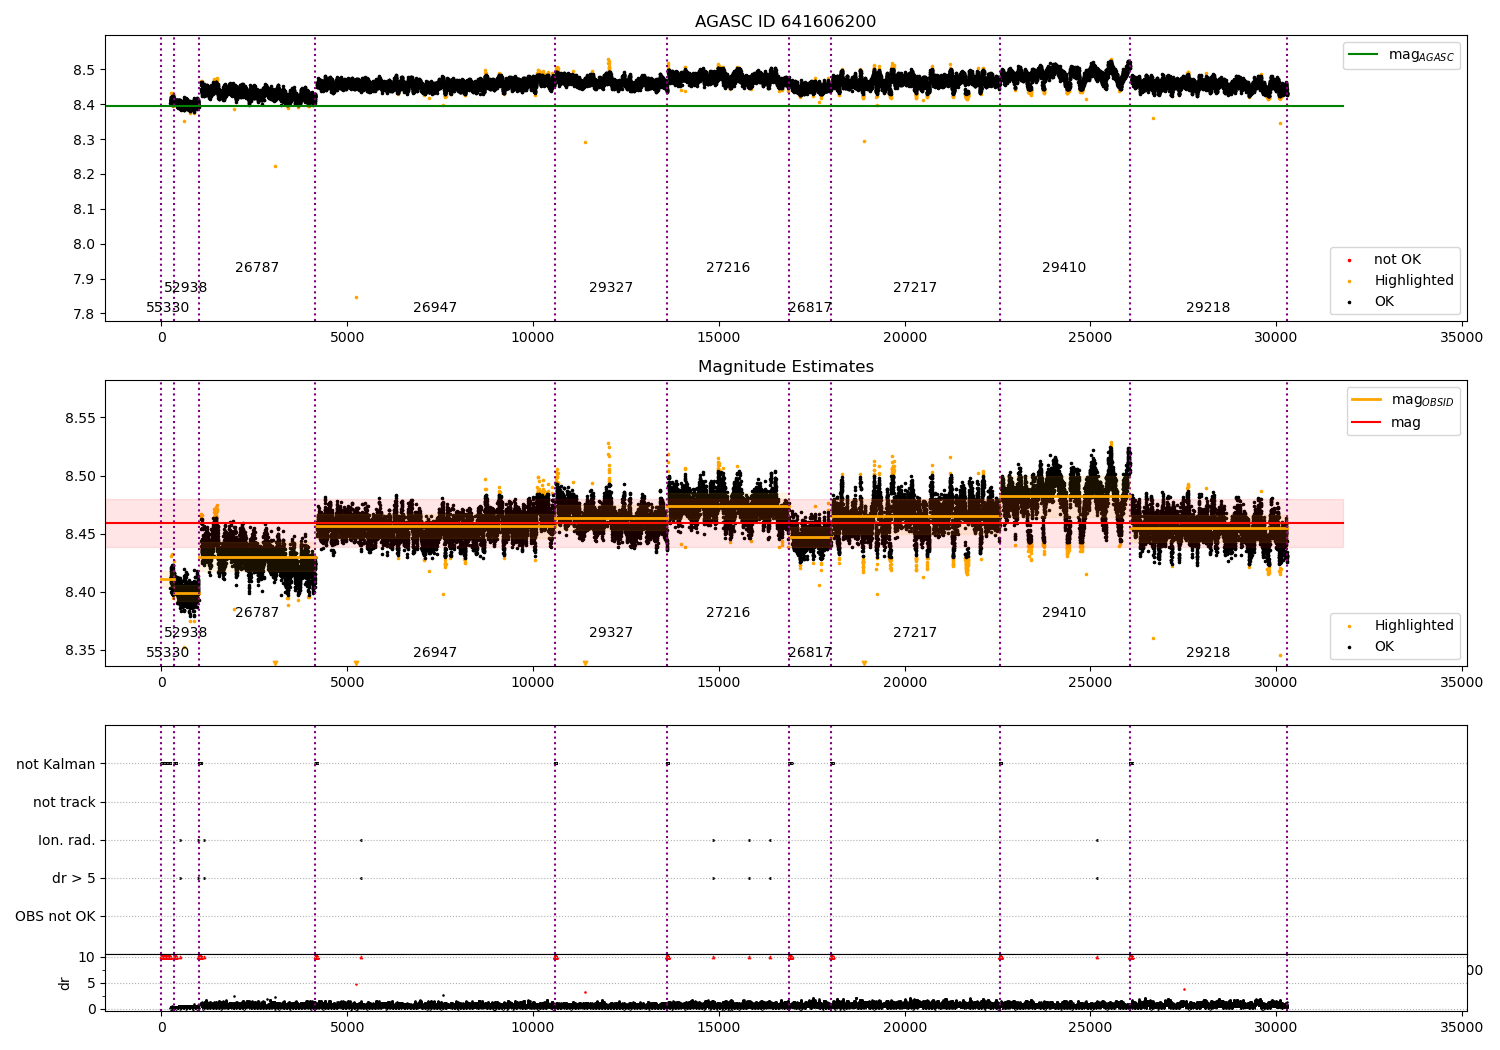
Task: Click the 'AGASC ID 641606200' plot title
Action: (x=785, y=22)
